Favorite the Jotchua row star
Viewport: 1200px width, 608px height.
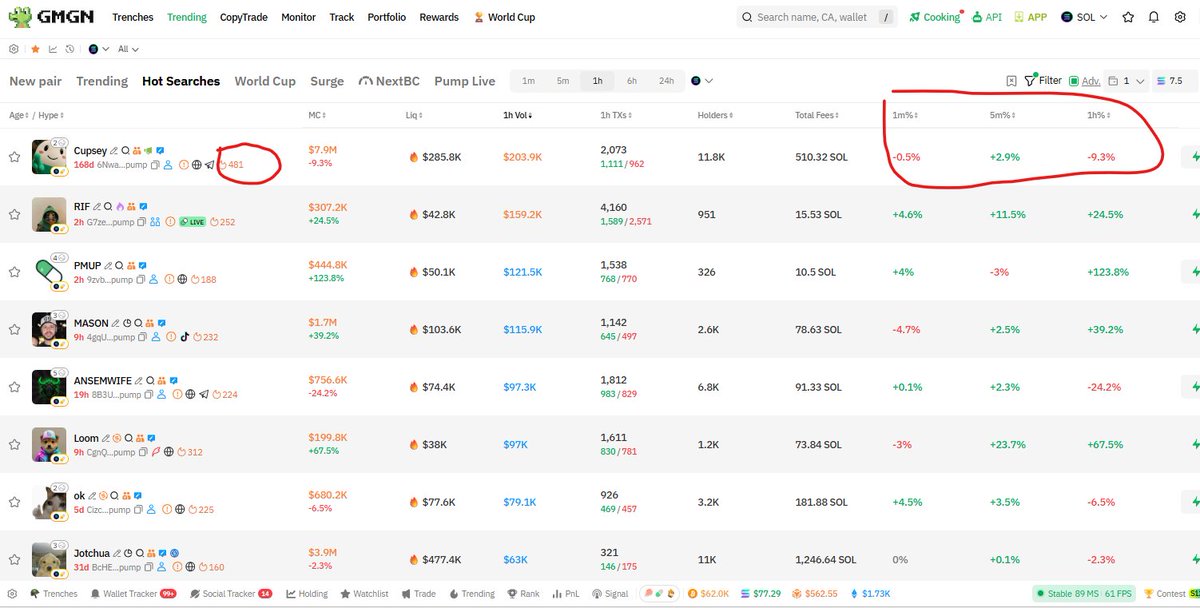pos(15,558)
